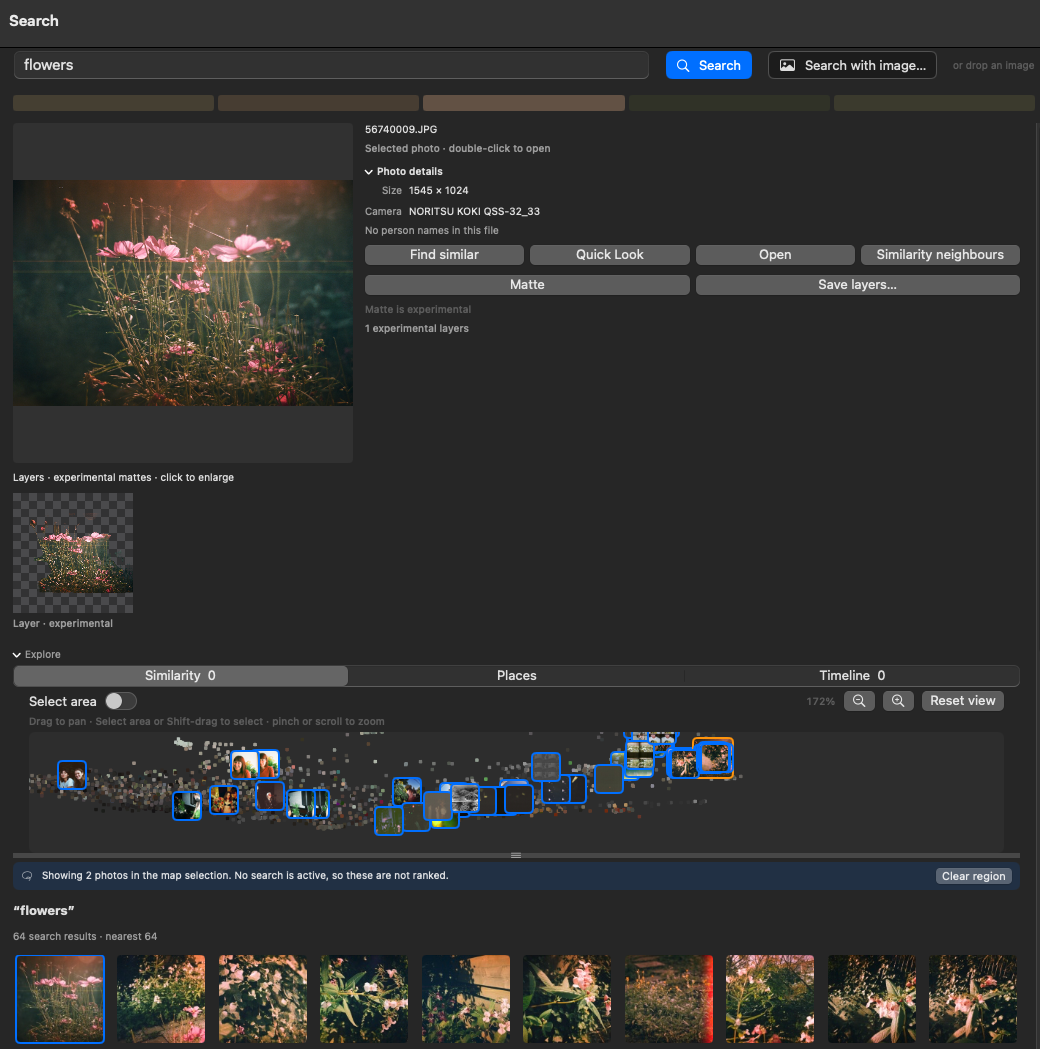Open Quick Look for selected photo
The image size is (1040, 1049).
coord(609,255)
